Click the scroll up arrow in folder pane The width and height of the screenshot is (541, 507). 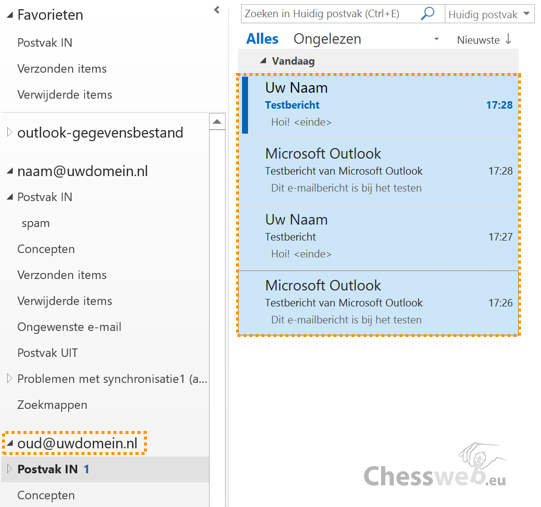pos(217,121)
